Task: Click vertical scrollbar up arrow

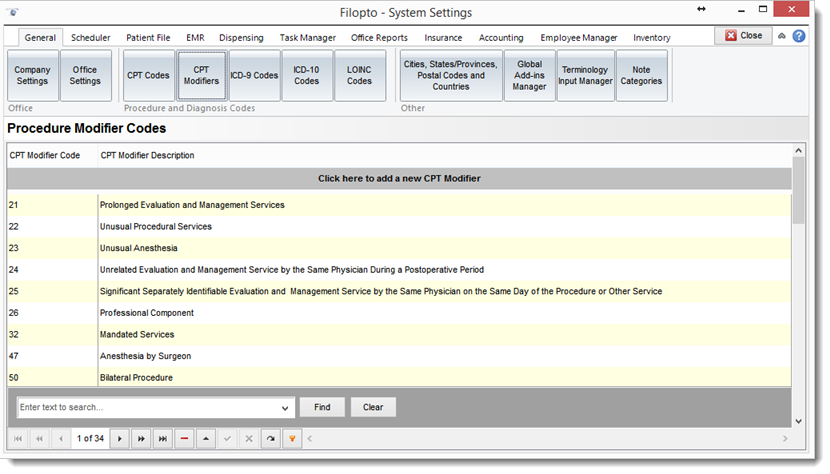Action: coord(798,150)
